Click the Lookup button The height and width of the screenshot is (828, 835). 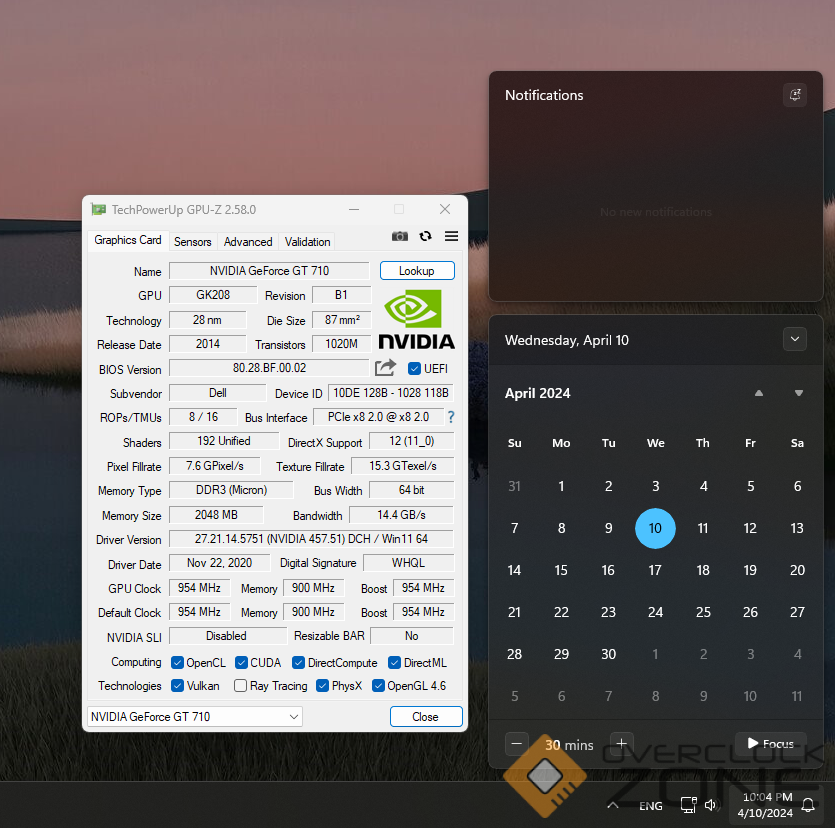[x=417, y=270]
